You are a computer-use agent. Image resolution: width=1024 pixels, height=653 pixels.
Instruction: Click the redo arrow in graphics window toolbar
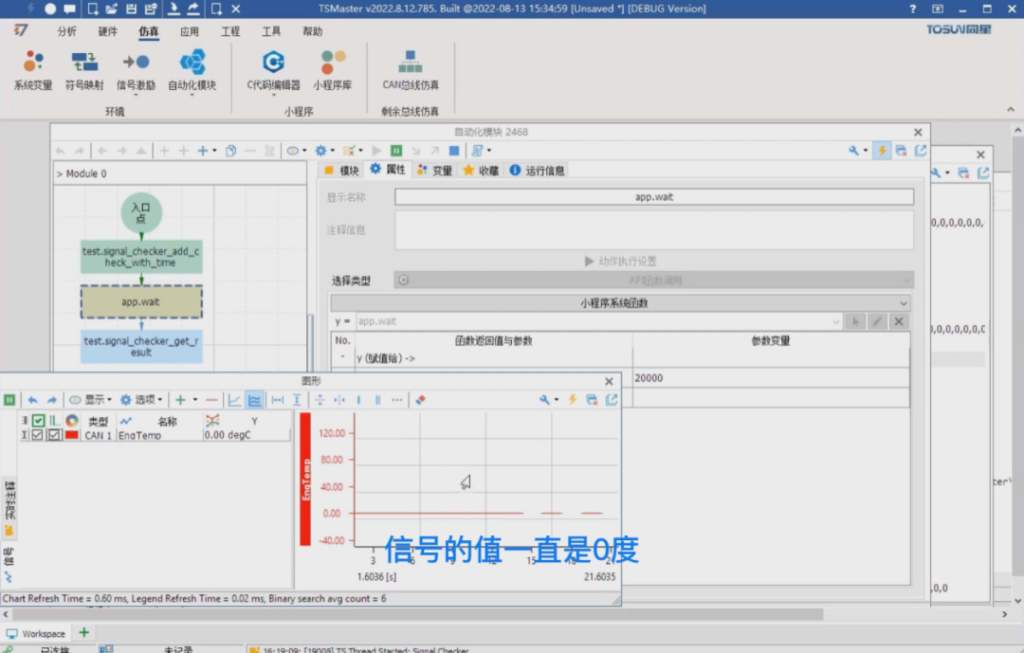(x=52, y=400)
